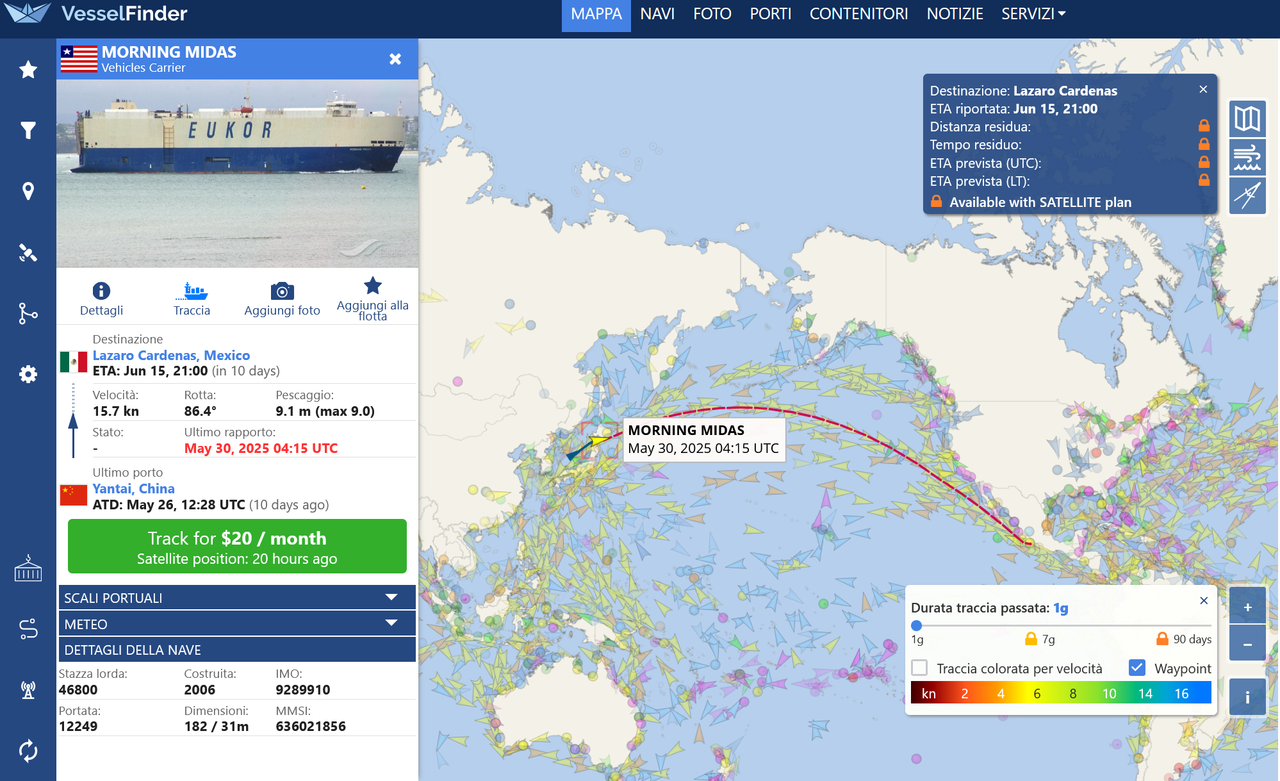Click 'May 30, 2025 04:15 UTC' last report

coord(261,448)
